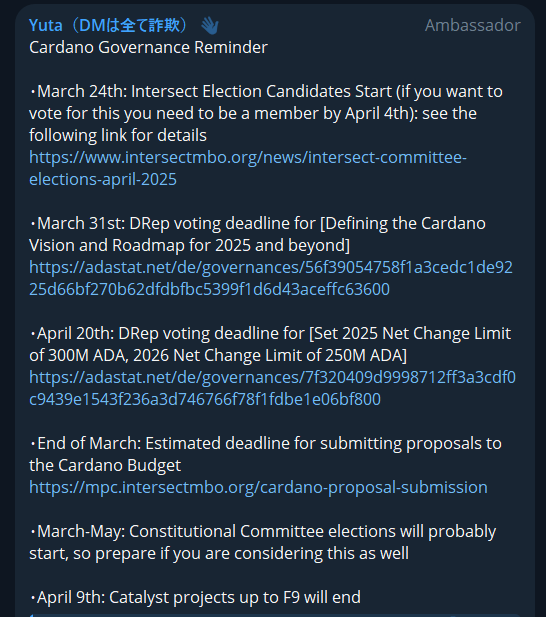Open Yuta's sender profile name
Image resolution: width=546 pixels, height=617 pixels.
pos(110,25)
